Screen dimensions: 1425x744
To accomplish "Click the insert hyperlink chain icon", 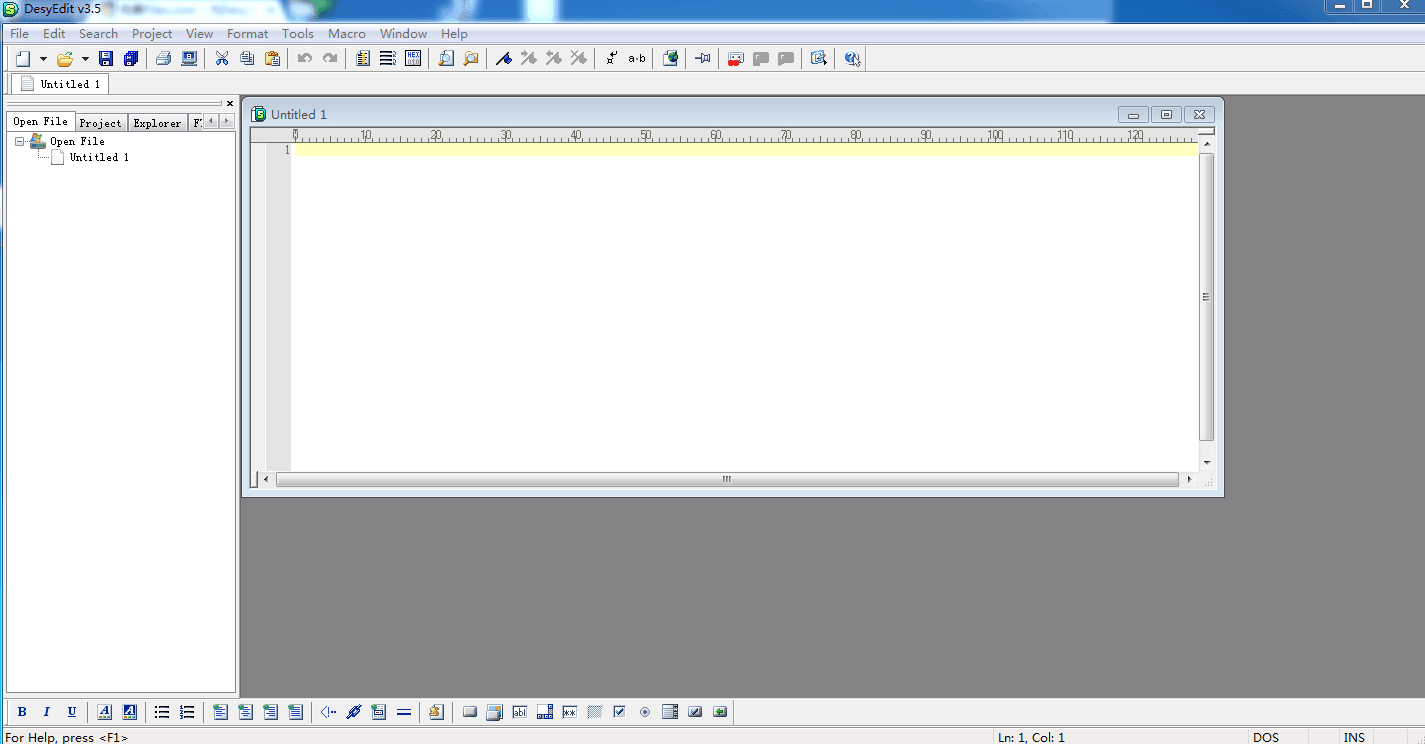I will (x=353, y=712).
